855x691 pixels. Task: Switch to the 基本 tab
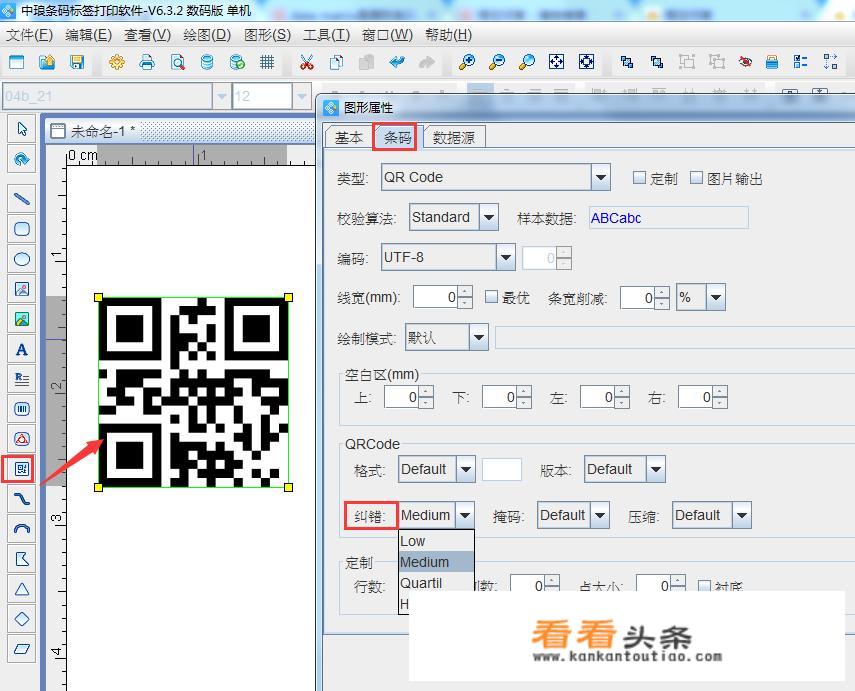[348, 137]
